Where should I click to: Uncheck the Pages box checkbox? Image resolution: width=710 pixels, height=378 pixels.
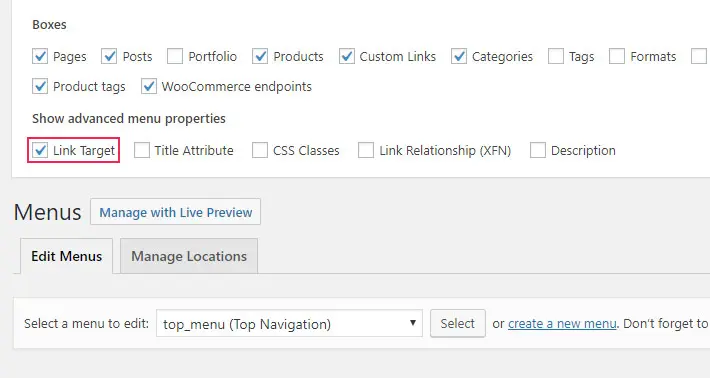pos(40,56)
